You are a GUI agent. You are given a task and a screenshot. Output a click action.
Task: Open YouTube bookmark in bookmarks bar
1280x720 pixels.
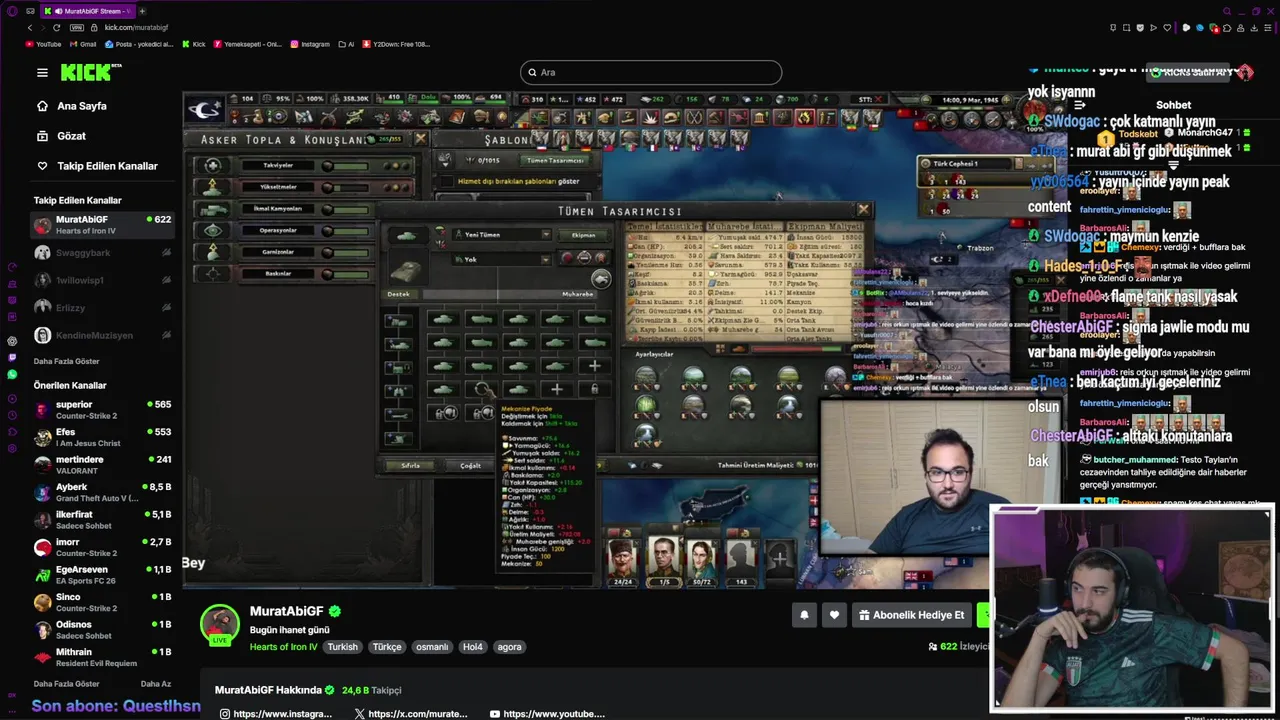43,44
